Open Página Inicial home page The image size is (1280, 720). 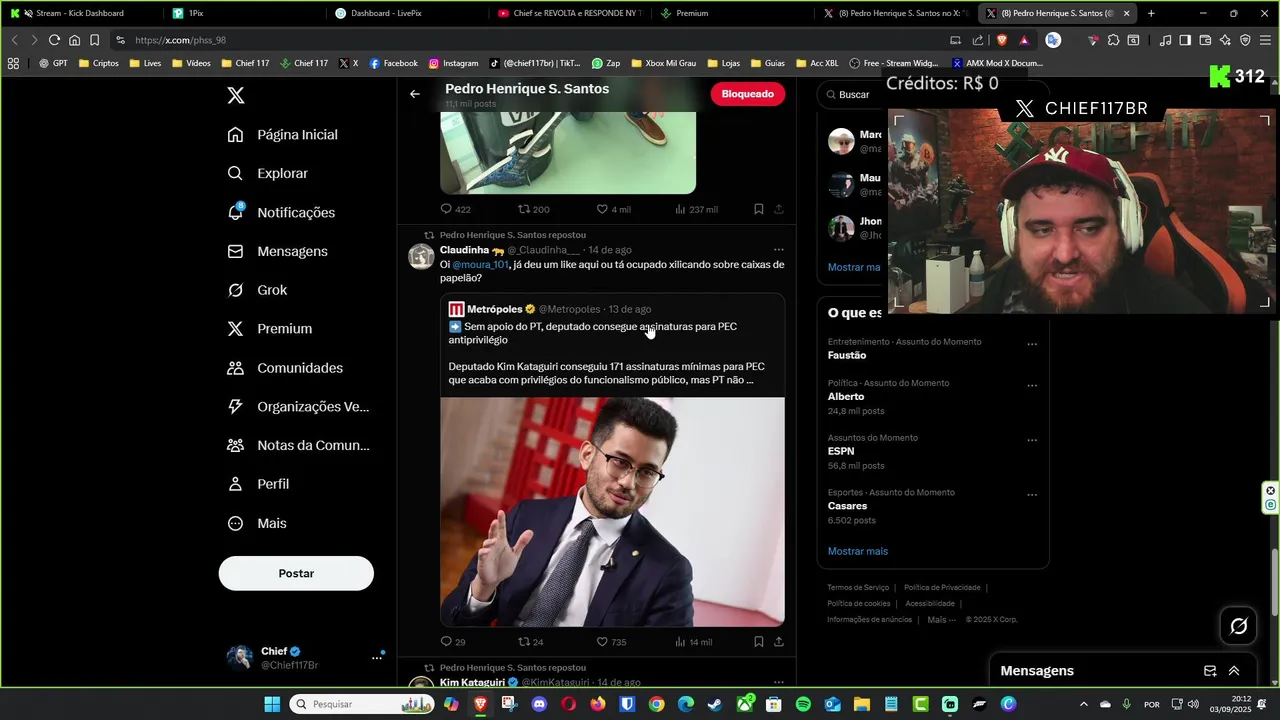coord(283,135)
